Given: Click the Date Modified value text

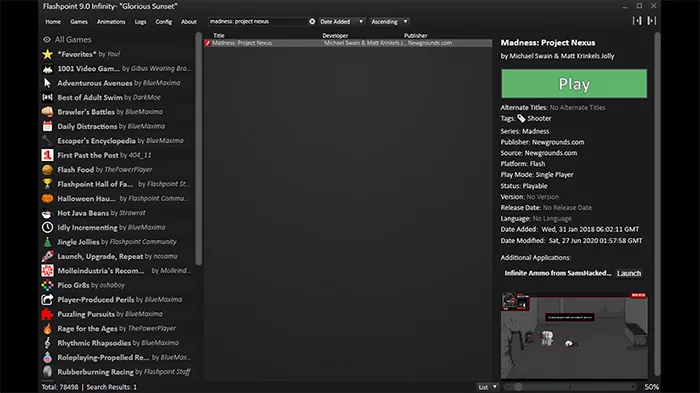Looking at the screenshot, I should pyautogui.click(x=596, y=241).
